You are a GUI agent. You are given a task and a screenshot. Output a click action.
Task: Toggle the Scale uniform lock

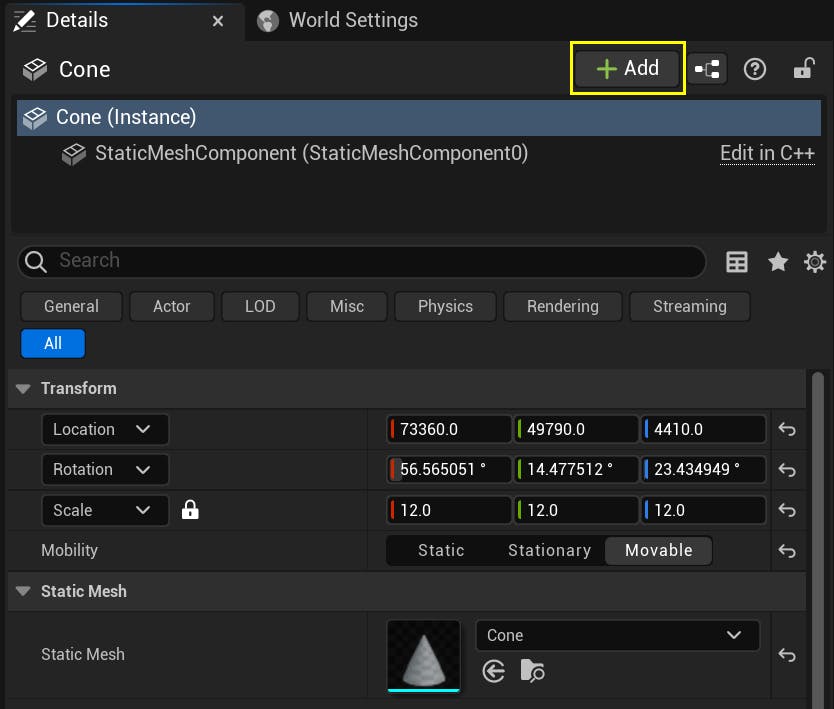pyautogui.click(x=189, y=510)
